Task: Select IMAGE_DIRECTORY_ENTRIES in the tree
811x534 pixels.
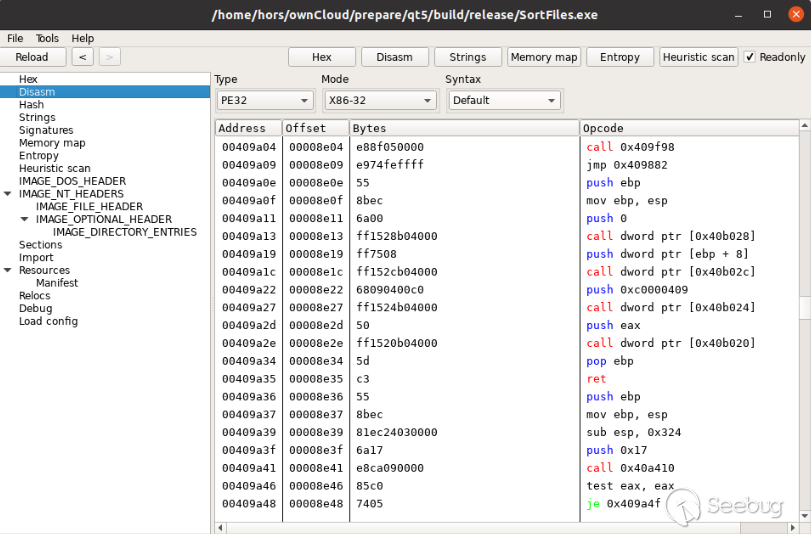Action: coord(124,232)
